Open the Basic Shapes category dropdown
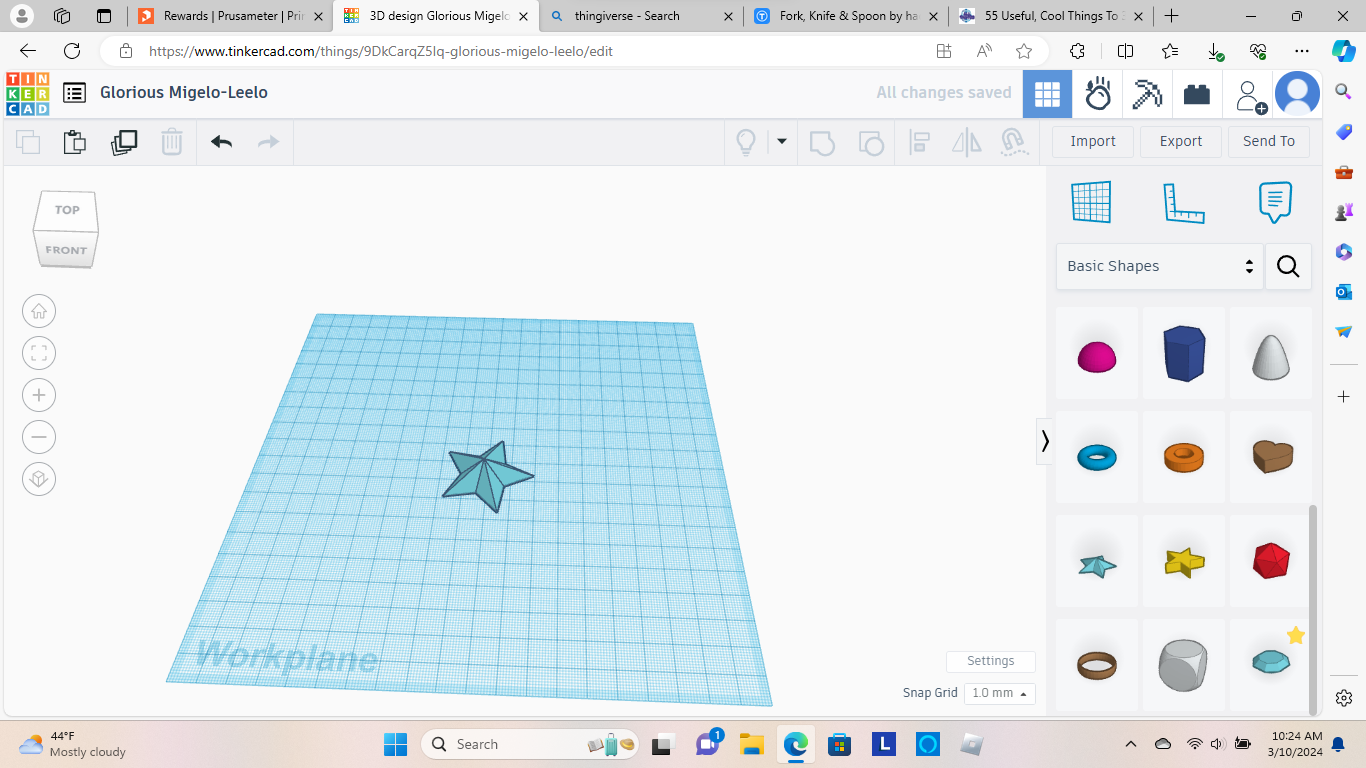The image size is (1366, 768). click(x=1160, y=266)
